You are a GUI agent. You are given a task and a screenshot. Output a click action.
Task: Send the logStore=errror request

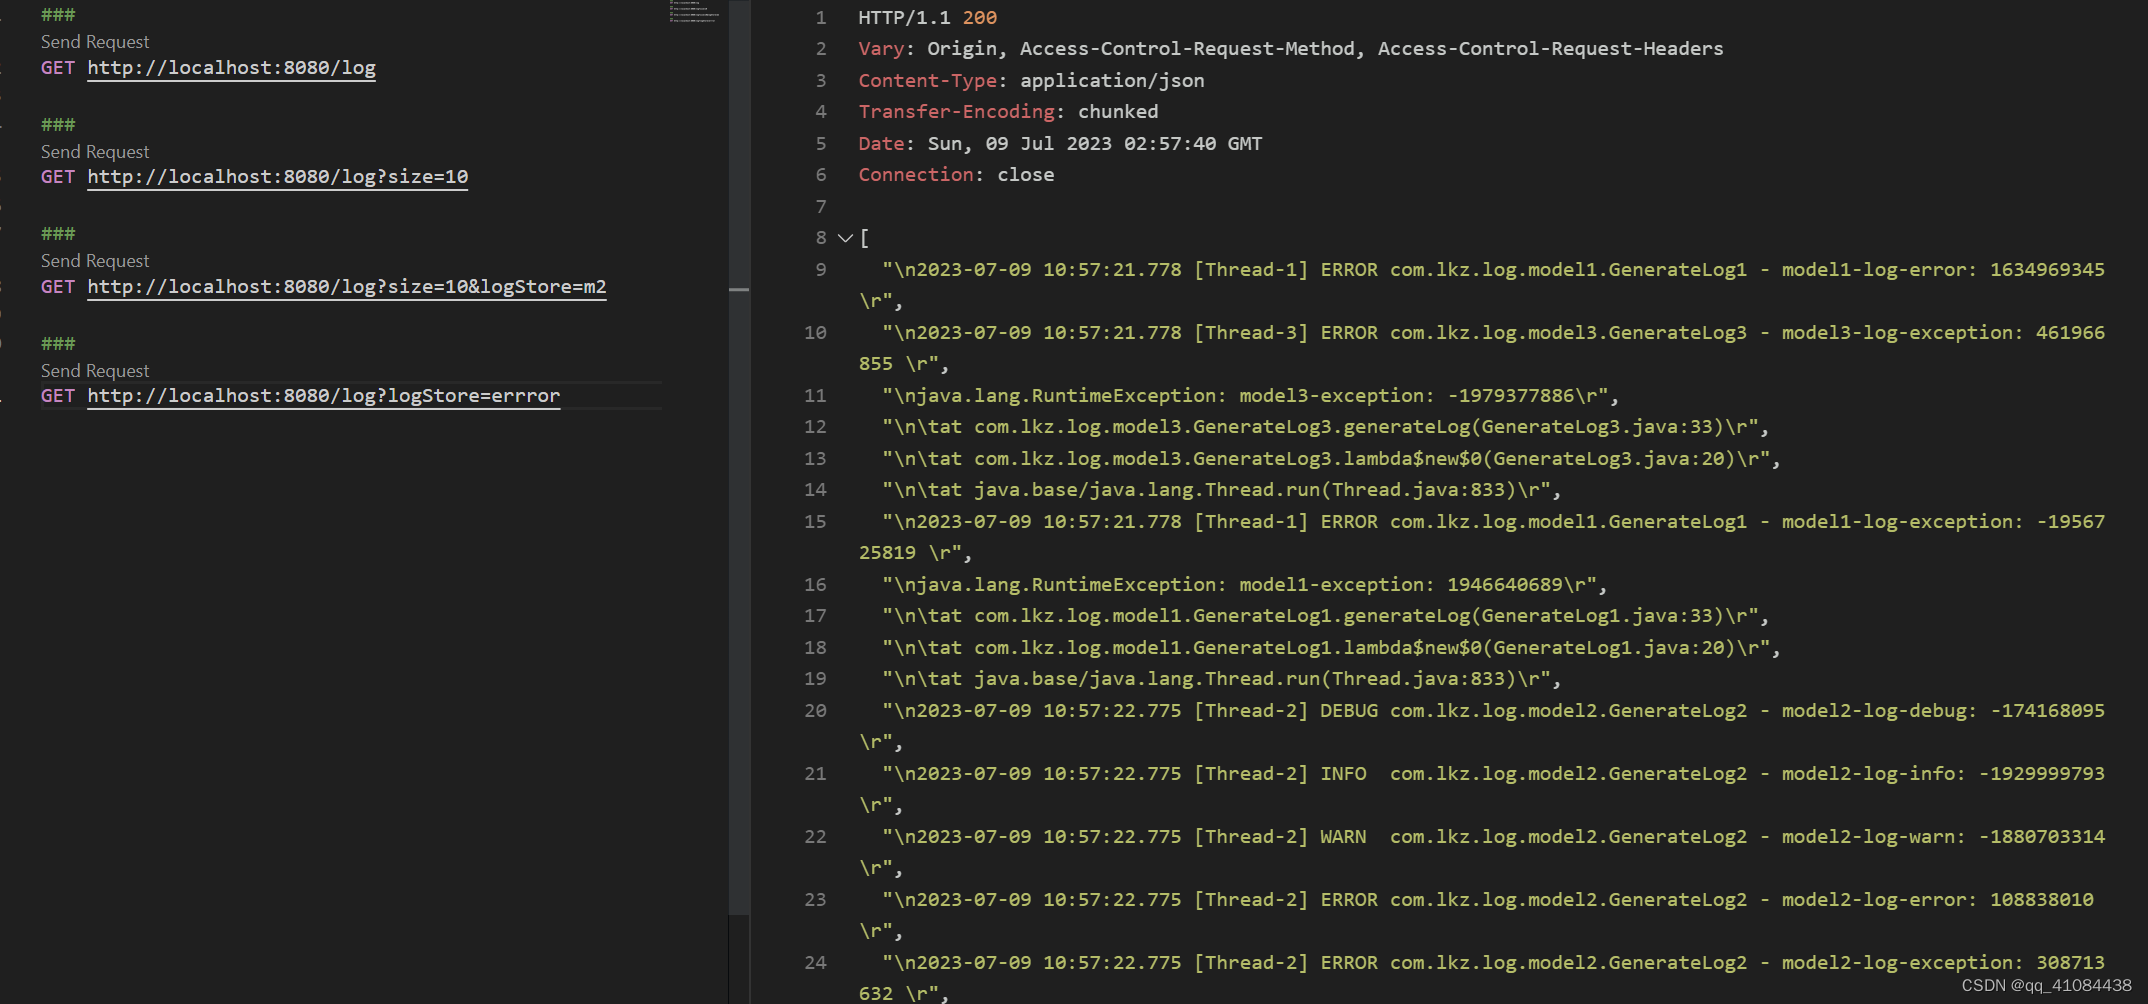pyautogui.click(x=94, y=370)
